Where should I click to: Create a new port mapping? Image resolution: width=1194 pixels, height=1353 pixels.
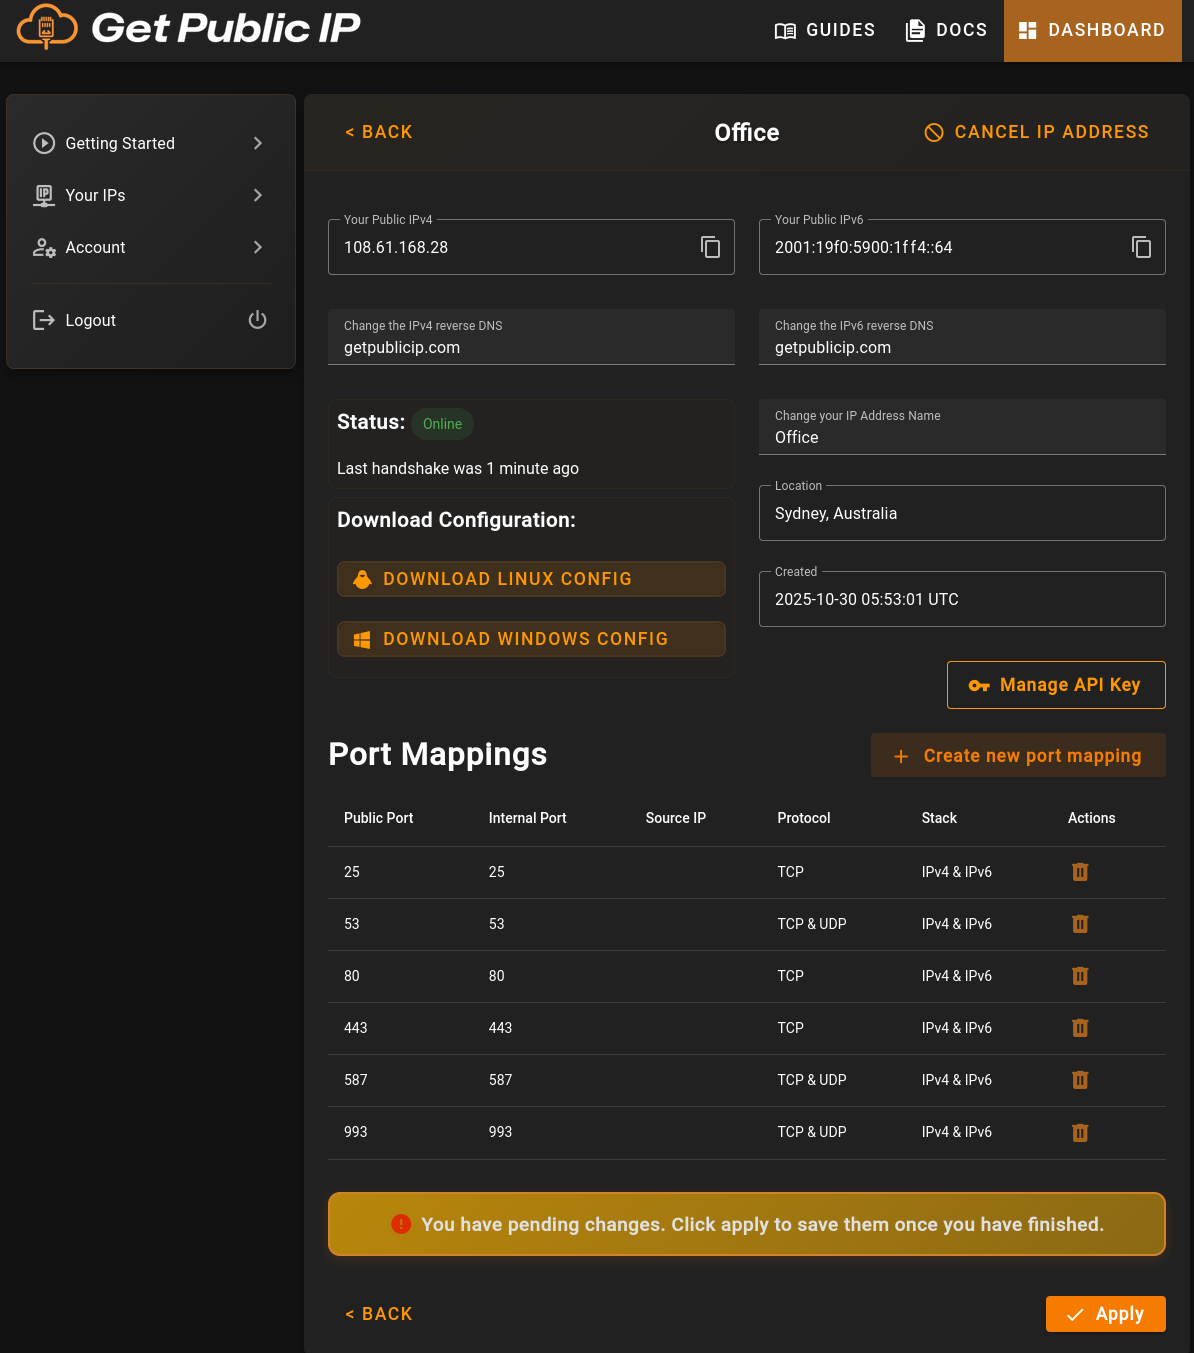(1018, 756)
